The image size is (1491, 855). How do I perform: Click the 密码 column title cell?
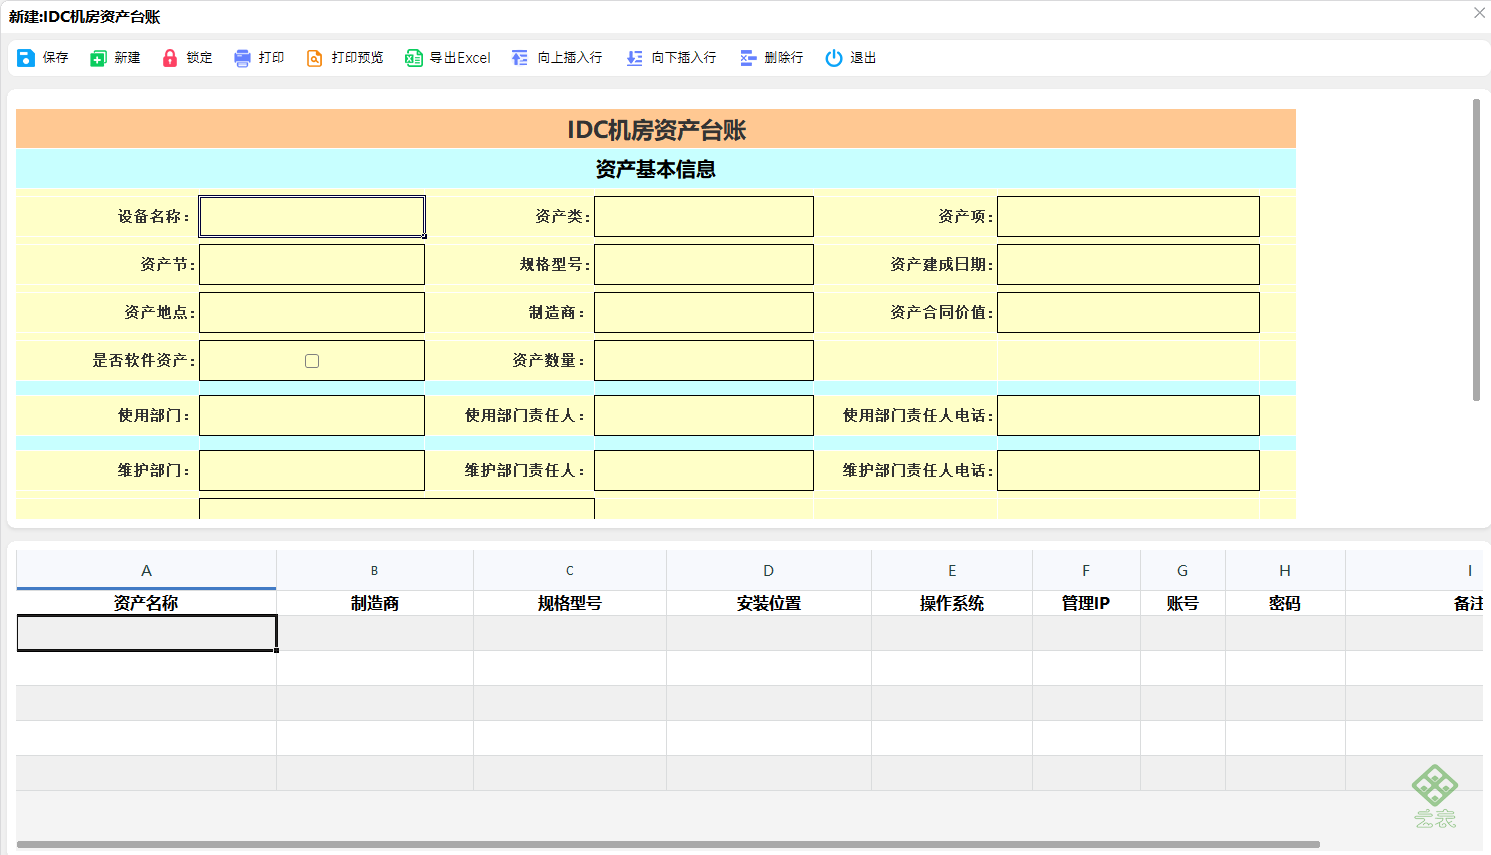tap(1285, 603)
